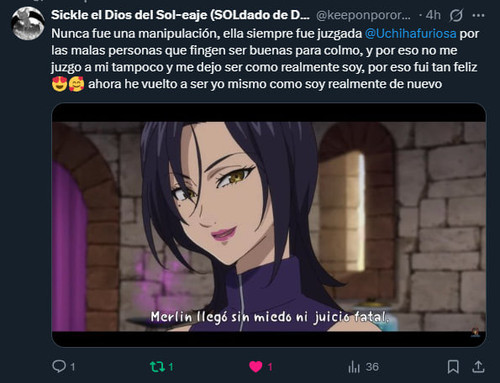Click the @keeponporor handle
The image size is (500, 383).
pos(363,15)
